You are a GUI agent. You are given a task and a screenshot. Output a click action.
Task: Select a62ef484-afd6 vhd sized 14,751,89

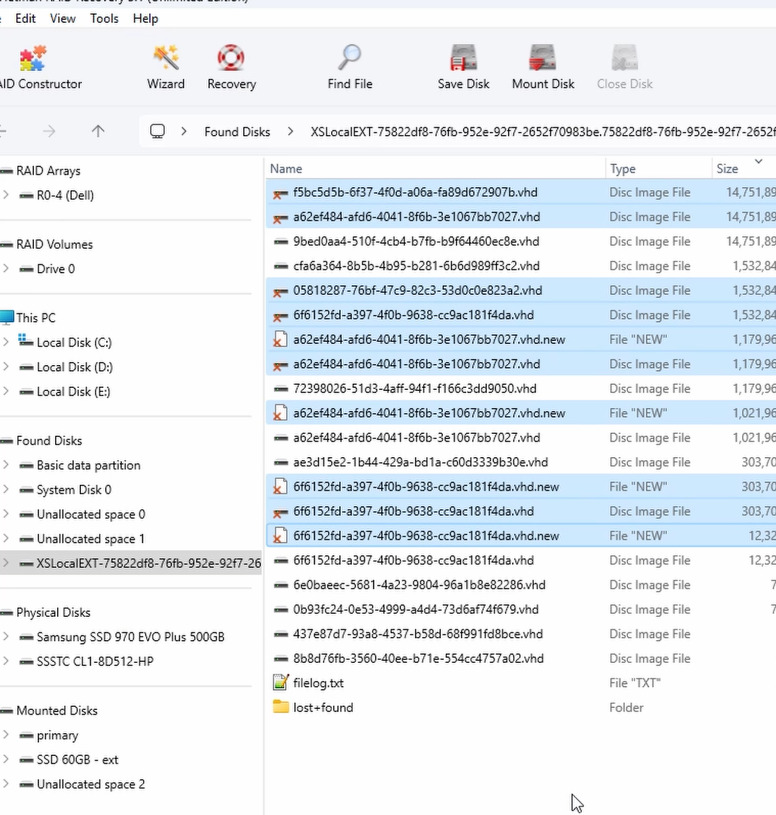(x=521, y=217)
